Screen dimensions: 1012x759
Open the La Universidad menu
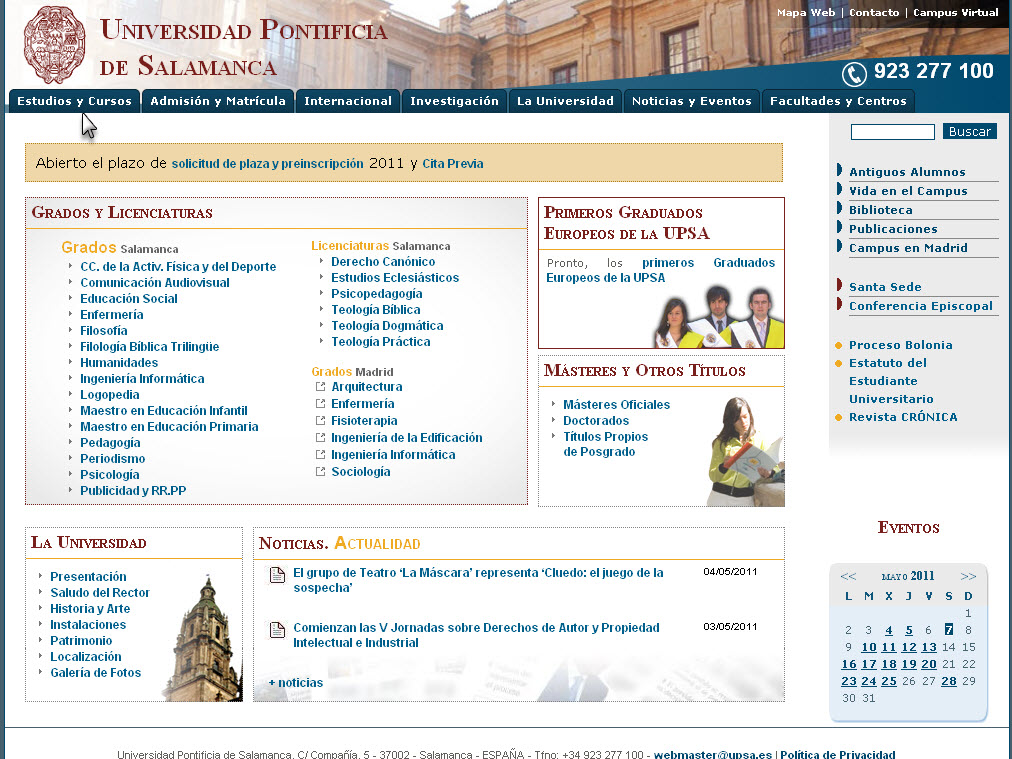point(565,101)
